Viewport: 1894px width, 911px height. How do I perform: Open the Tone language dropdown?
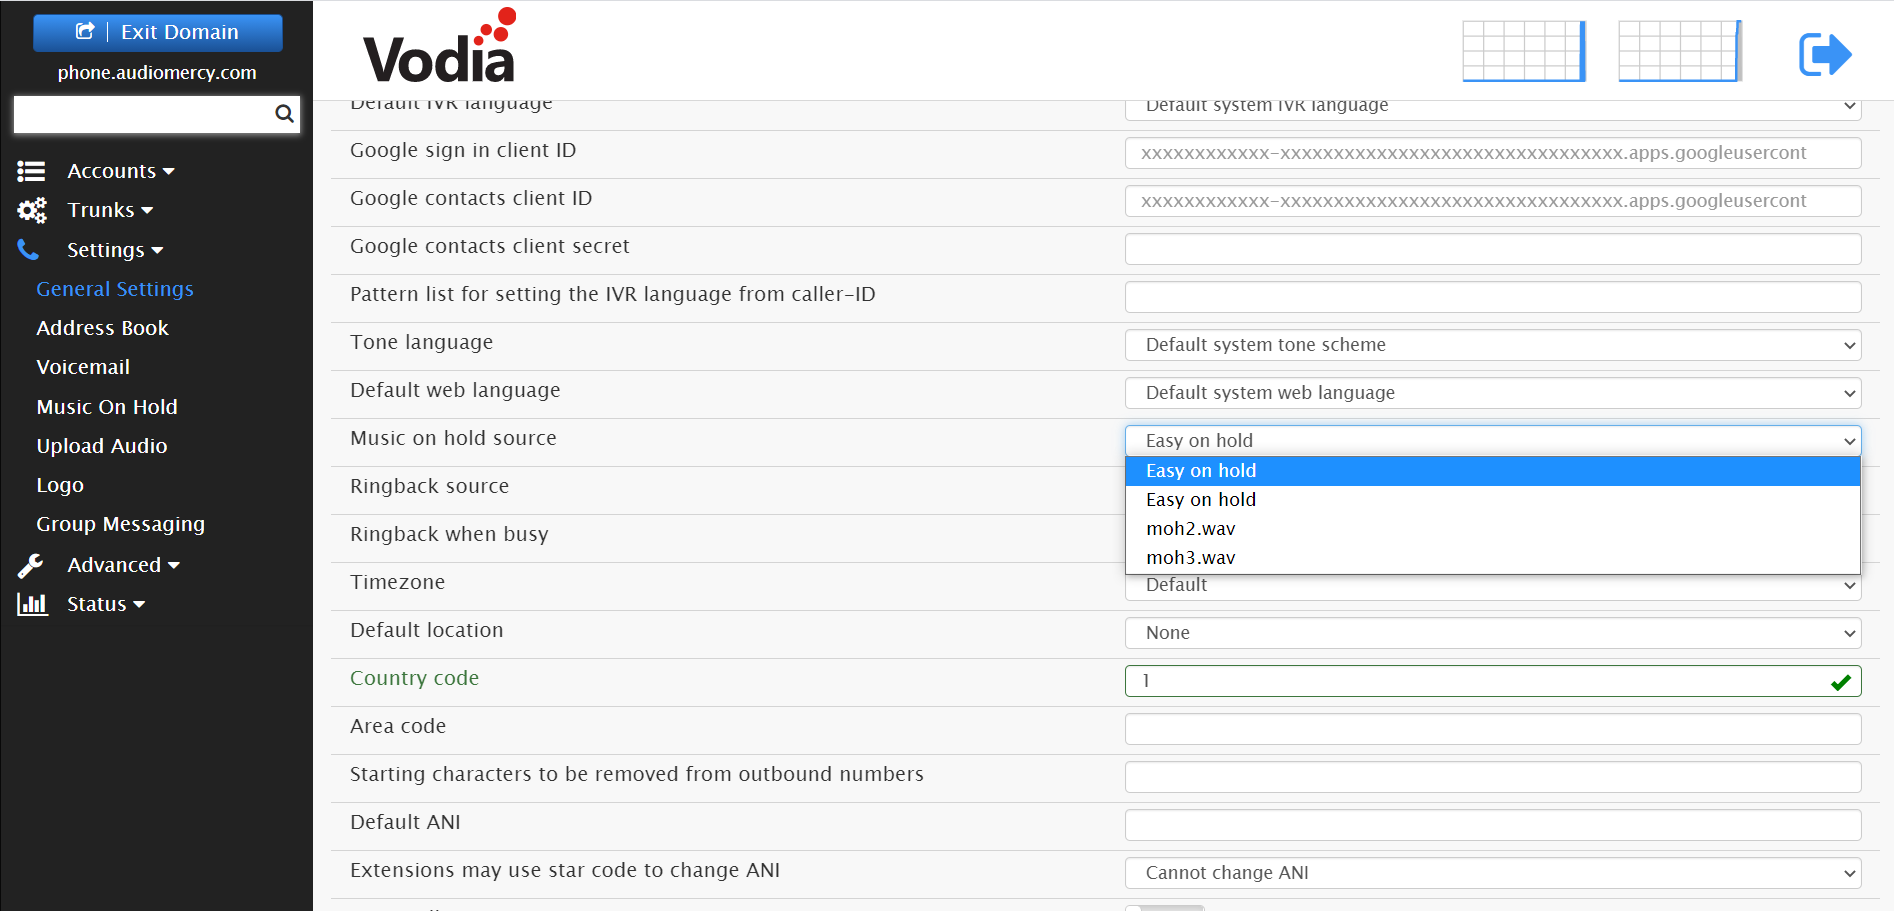click(1492, 345)
